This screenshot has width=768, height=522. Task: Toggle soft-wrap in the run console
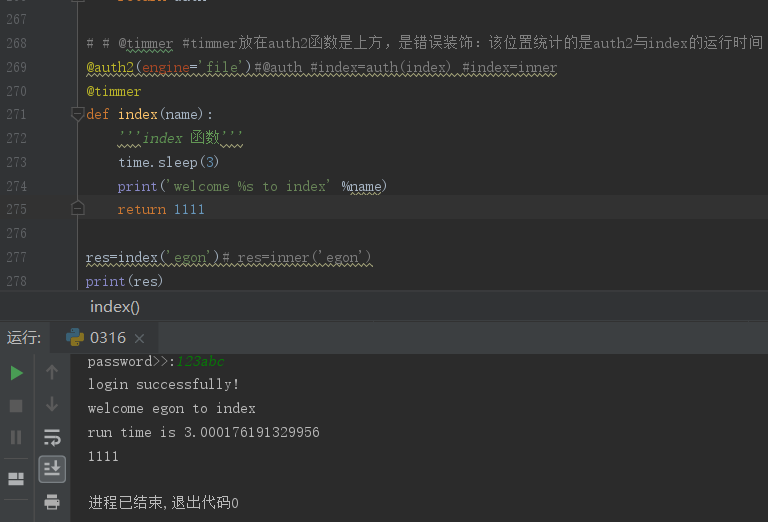[x=52, y=437]
